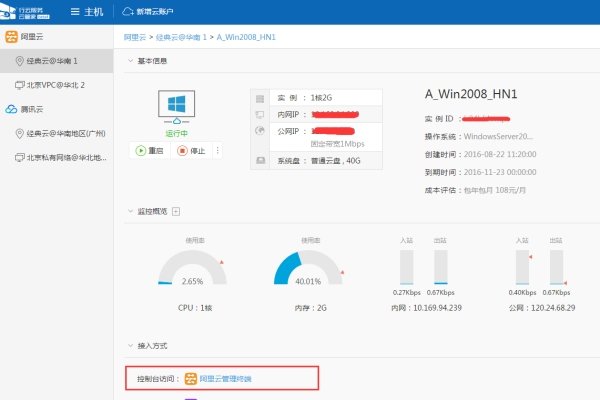Click the 内存：2G label

310,308
